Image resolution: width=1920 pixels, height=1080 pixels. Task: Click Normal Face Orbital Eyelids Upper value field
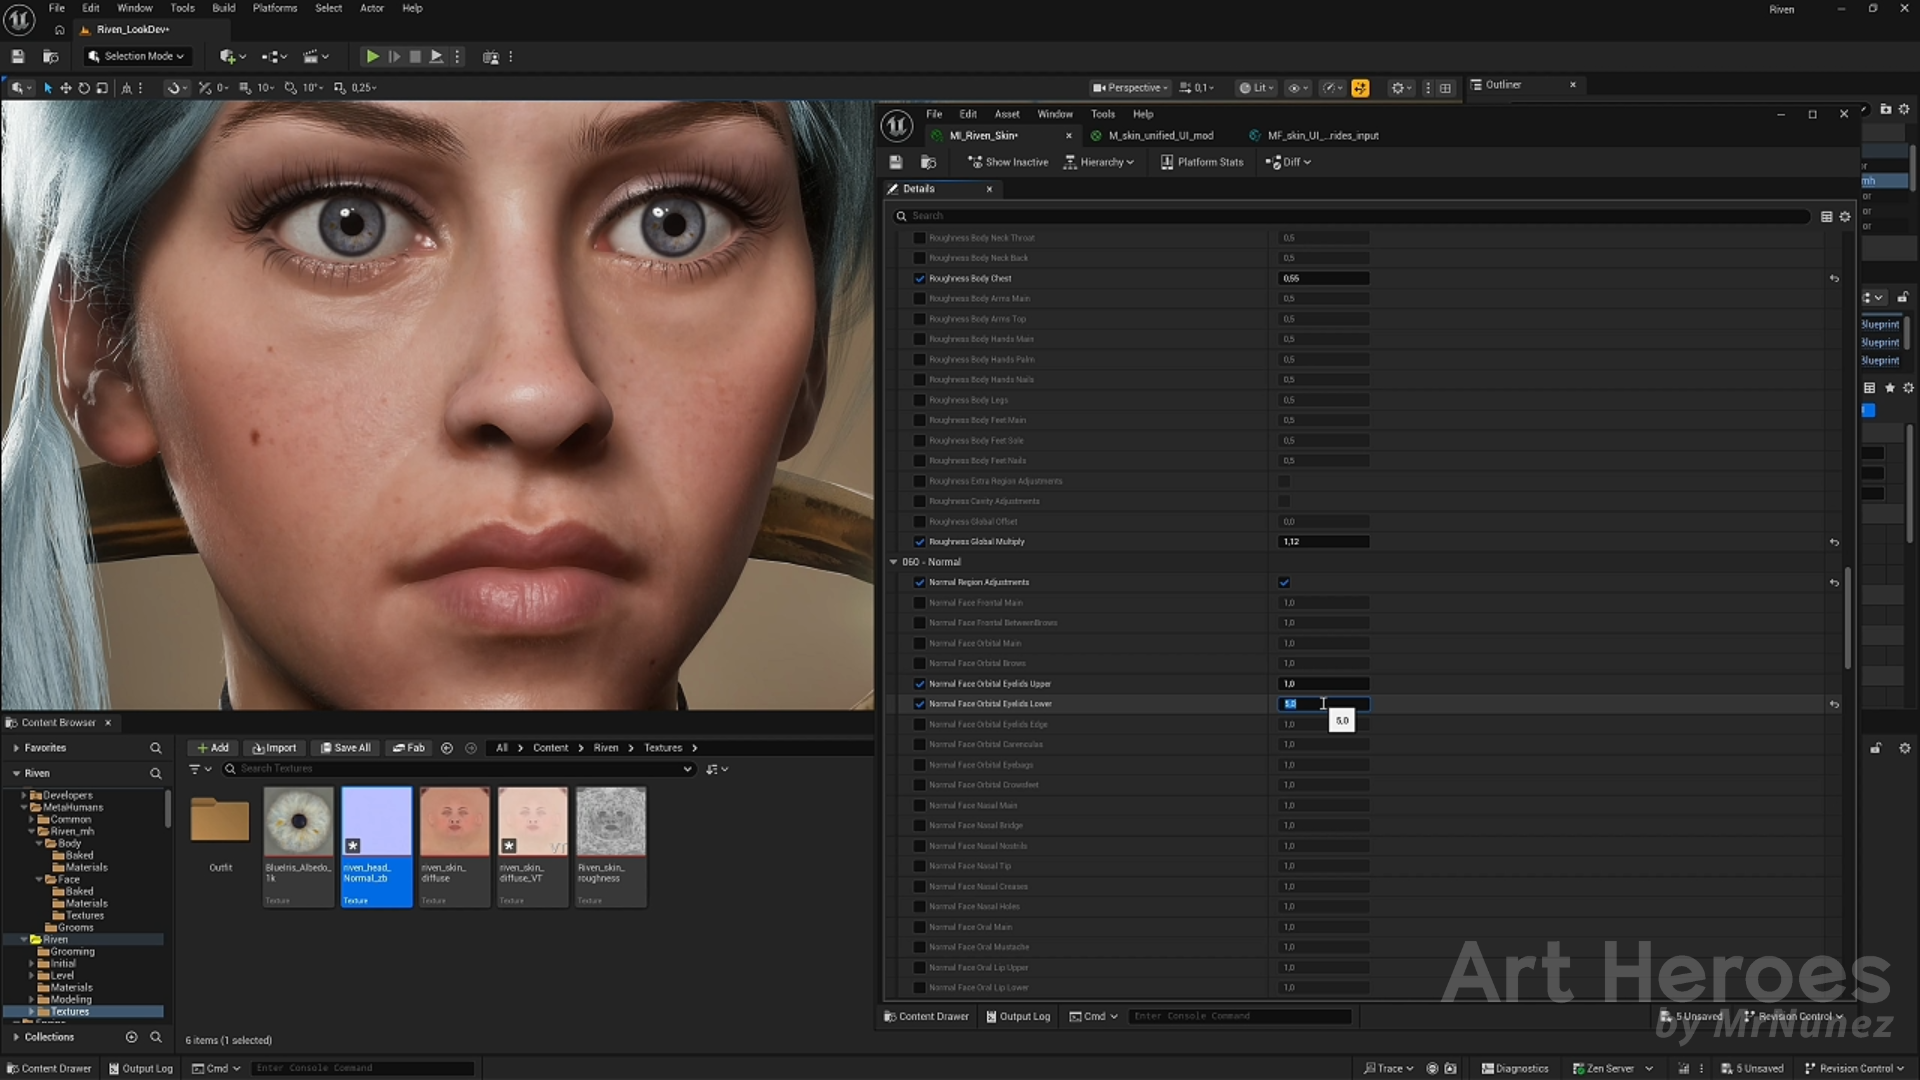pyautogui.click(x=1323, y=684)
